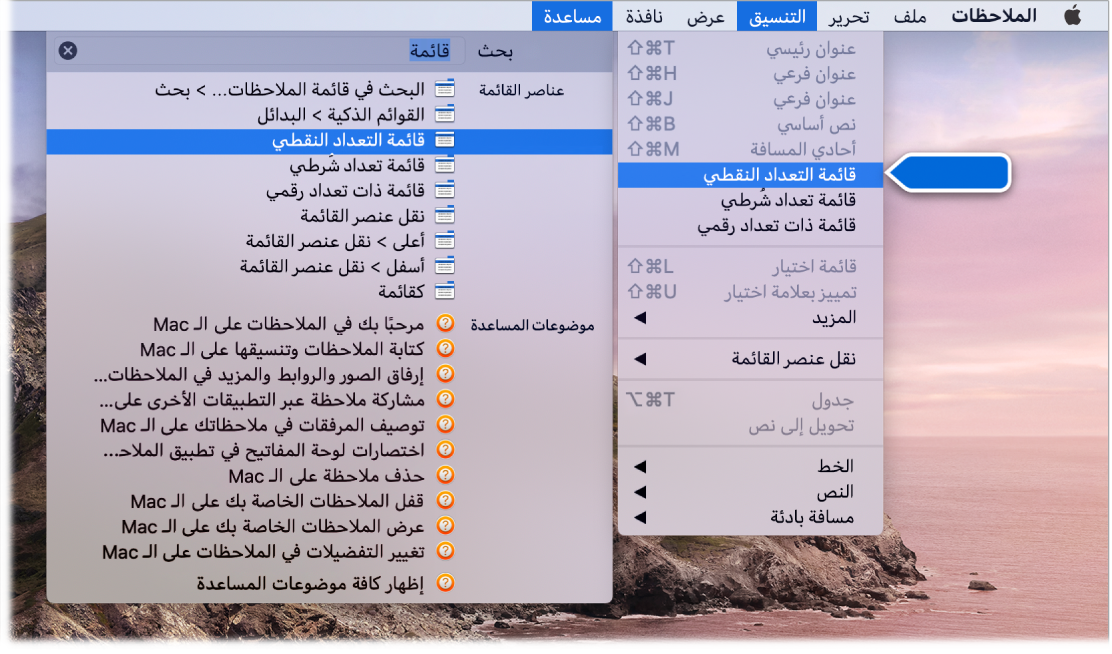Click the question mark icon beside "تغيير التفضيلات في الملاحظات"

click(x=445, y=547)
